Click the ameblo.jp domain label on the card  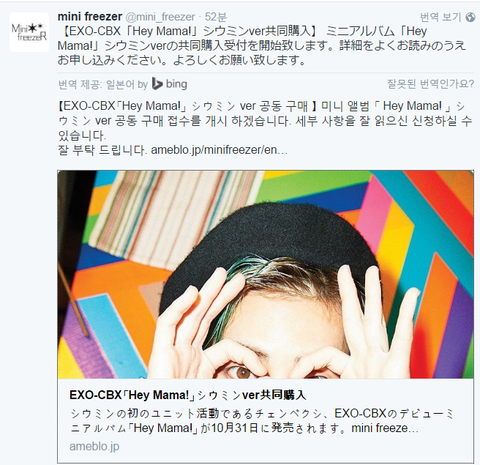pyautogui.click(x=94, y=446)
